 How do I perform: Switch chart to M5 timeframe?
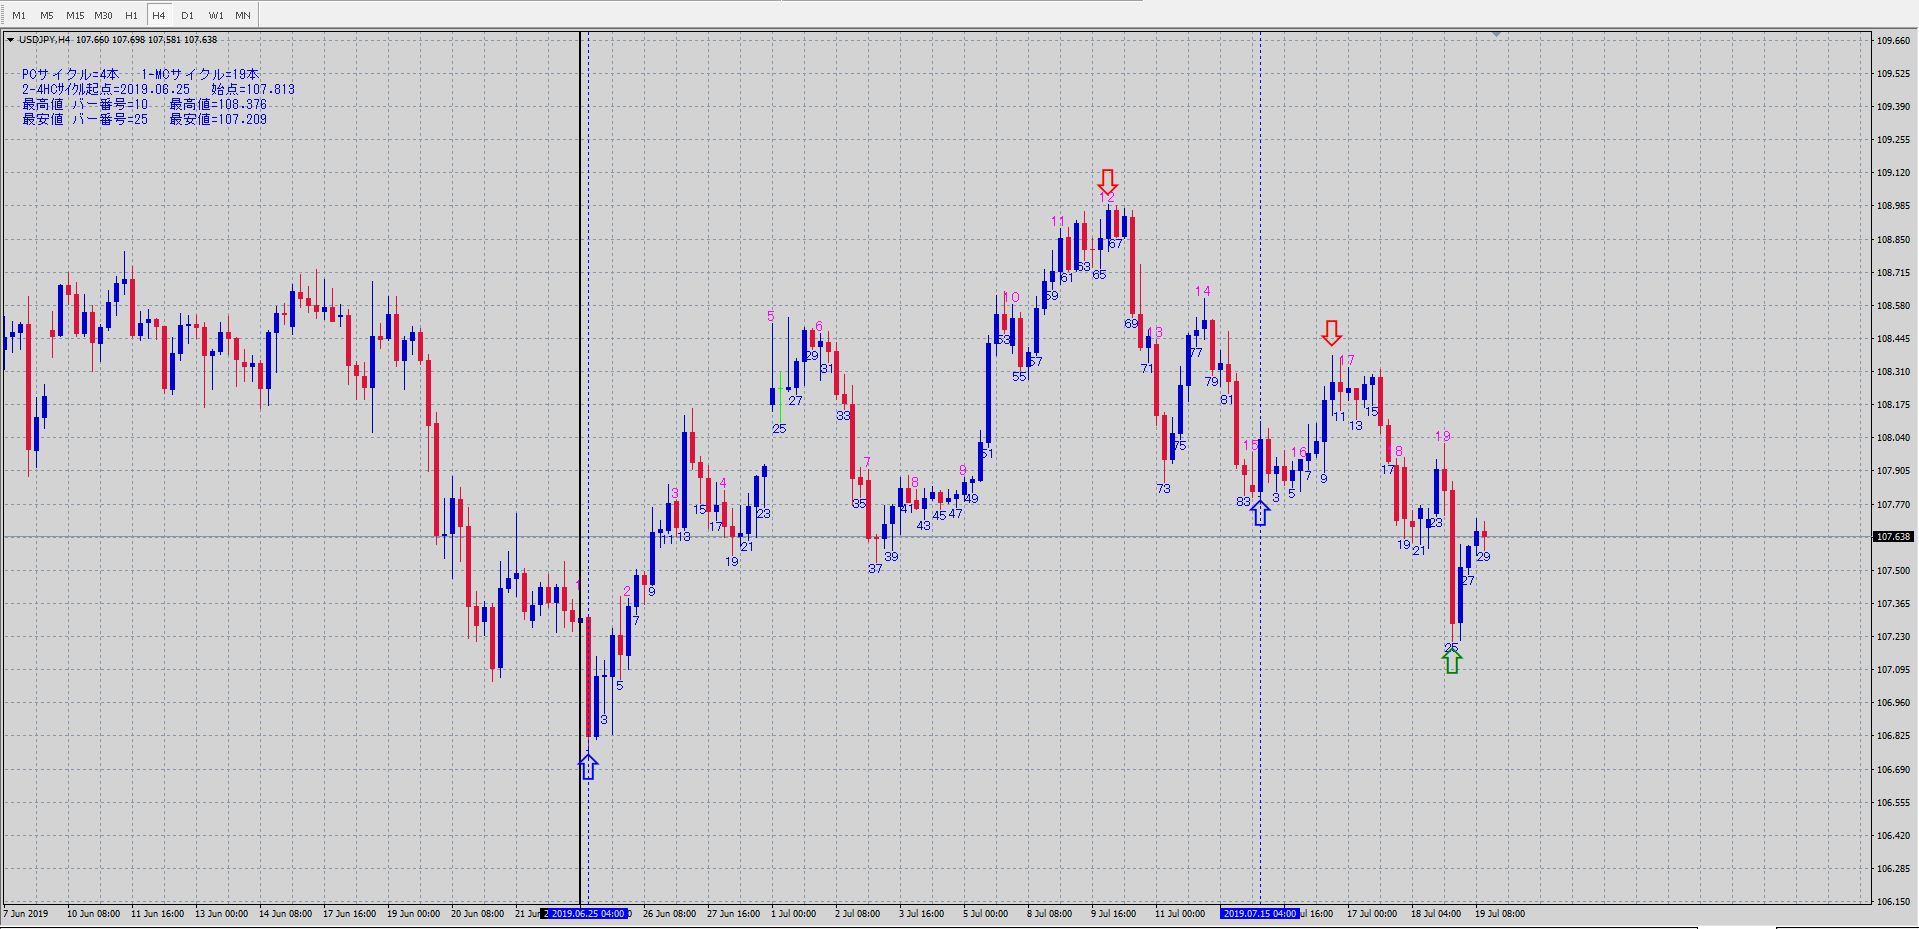click(47, 15)
